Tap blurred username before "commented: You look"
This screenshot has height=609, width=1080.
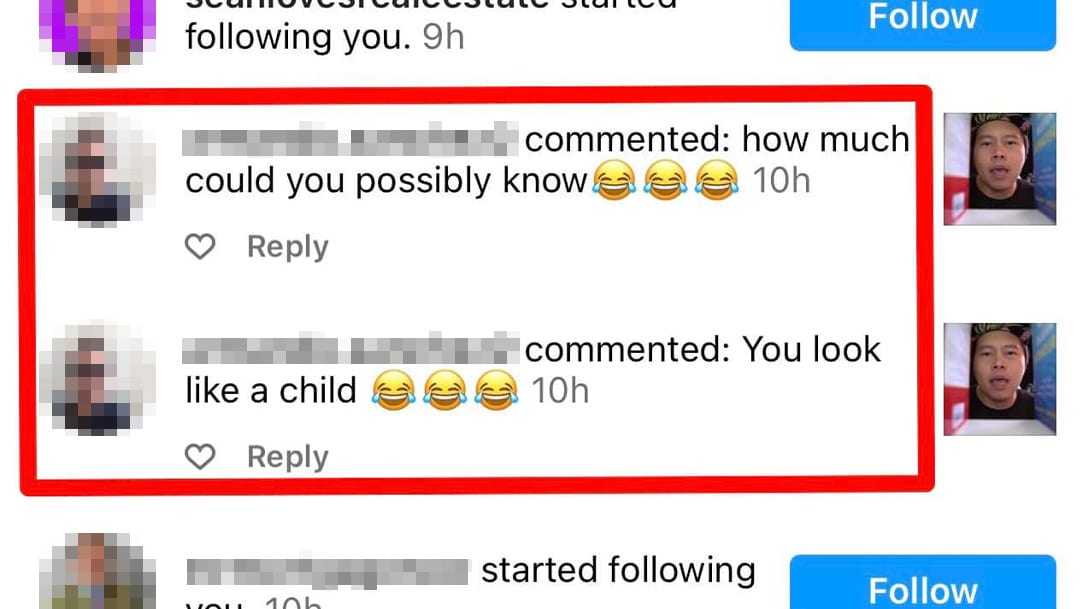pos(351,349)
